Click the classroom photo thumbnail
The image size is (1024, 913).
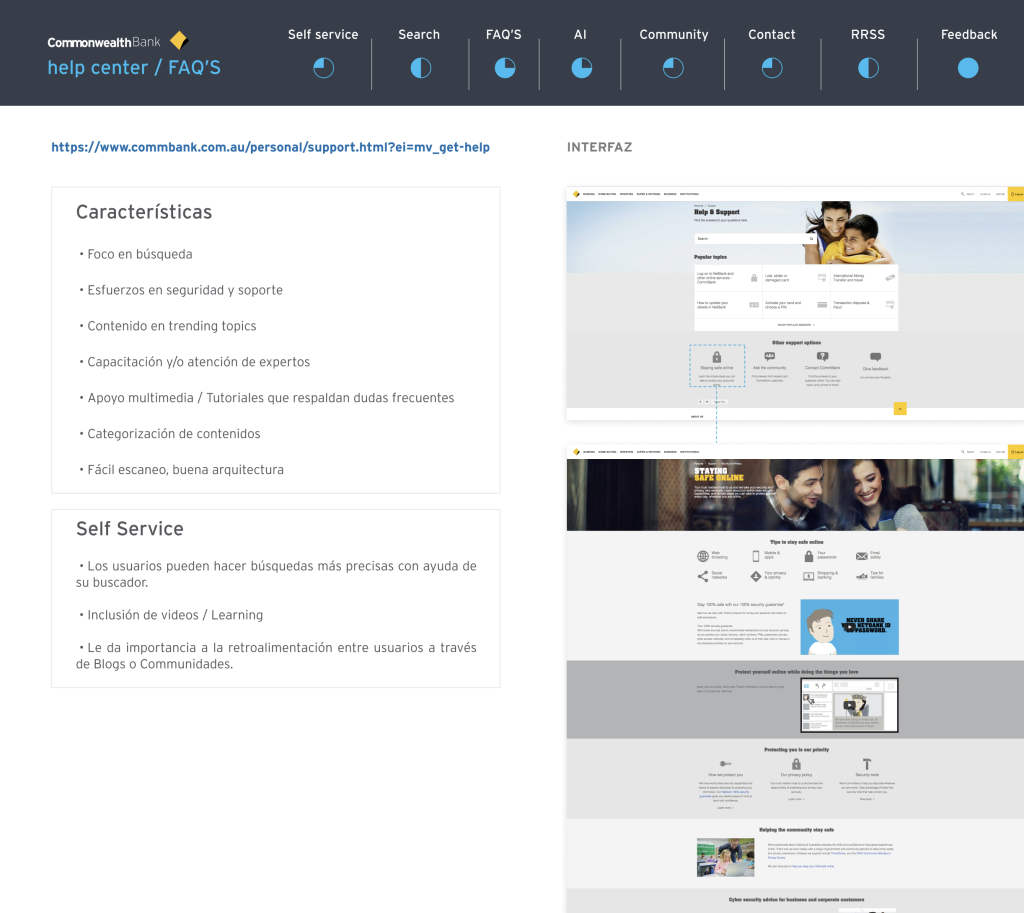726,857
